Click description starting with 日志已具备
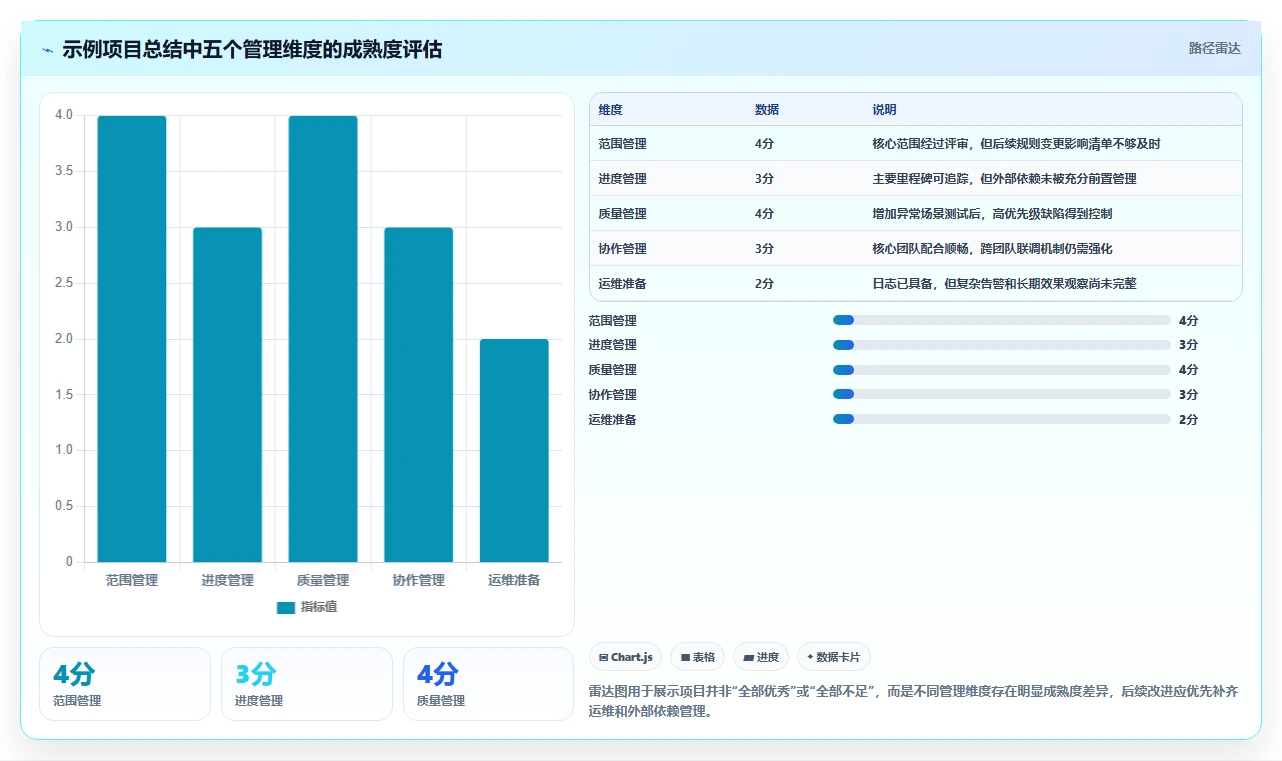Screen dimensions: 1282x761 pyautogui.click(x=1004, y=284)
